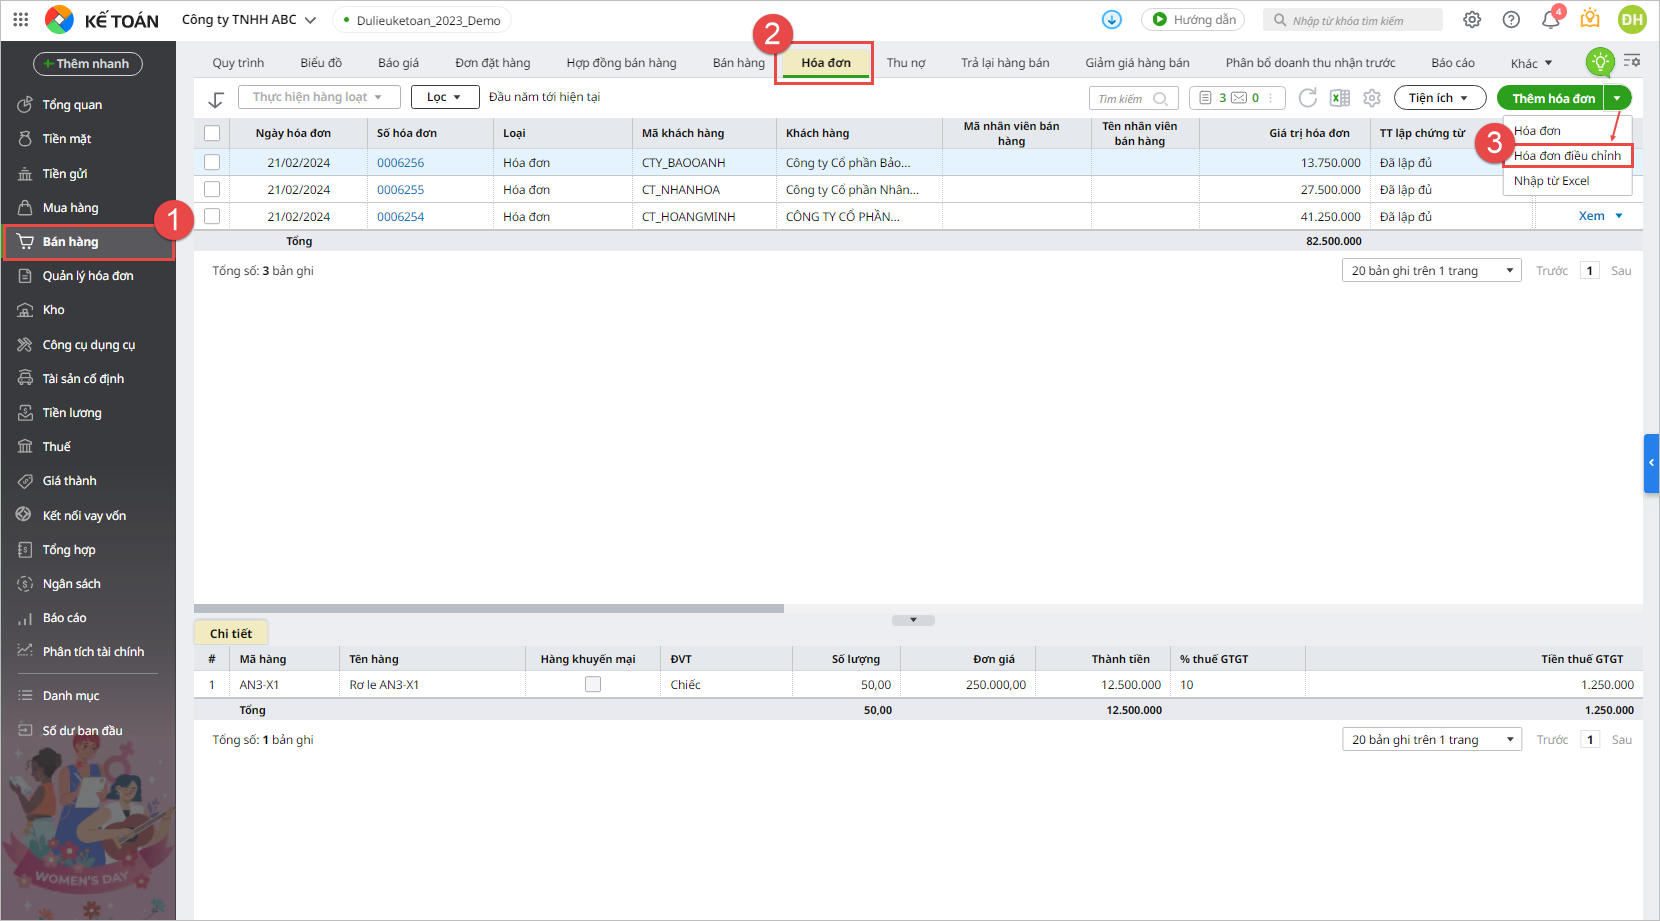Viewport: 1660px width, 921px height.
Task: Open the Lọc filter dropdown
Action: coord(444,97)
